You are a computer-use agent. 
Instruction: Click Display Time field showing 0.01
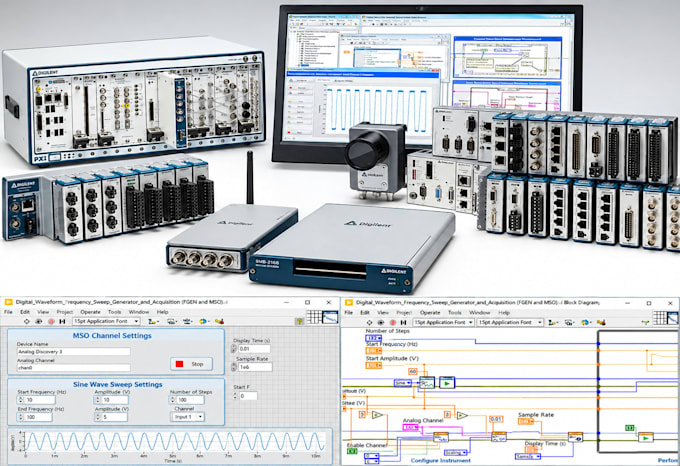(x=255, y=349)
